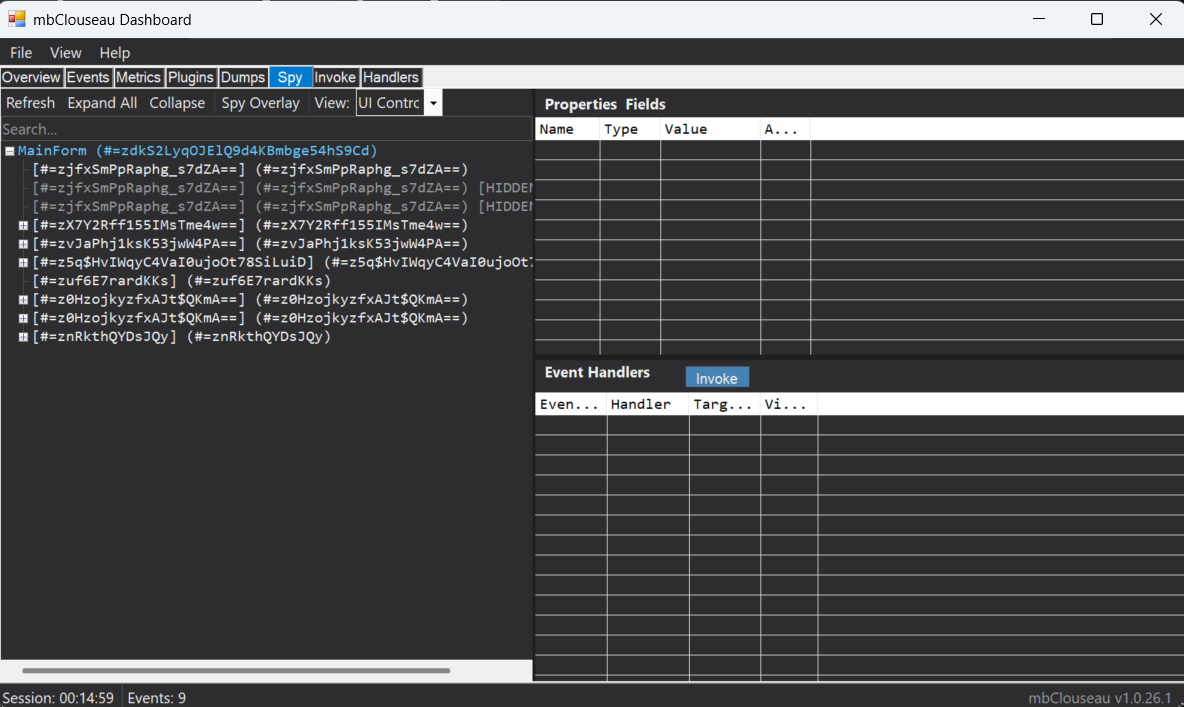The height and width of the screenshot is (707, 1184).
Task: Expand the zX7Y2Rff155IMsTme4w tree node
Action: point(23,225)
